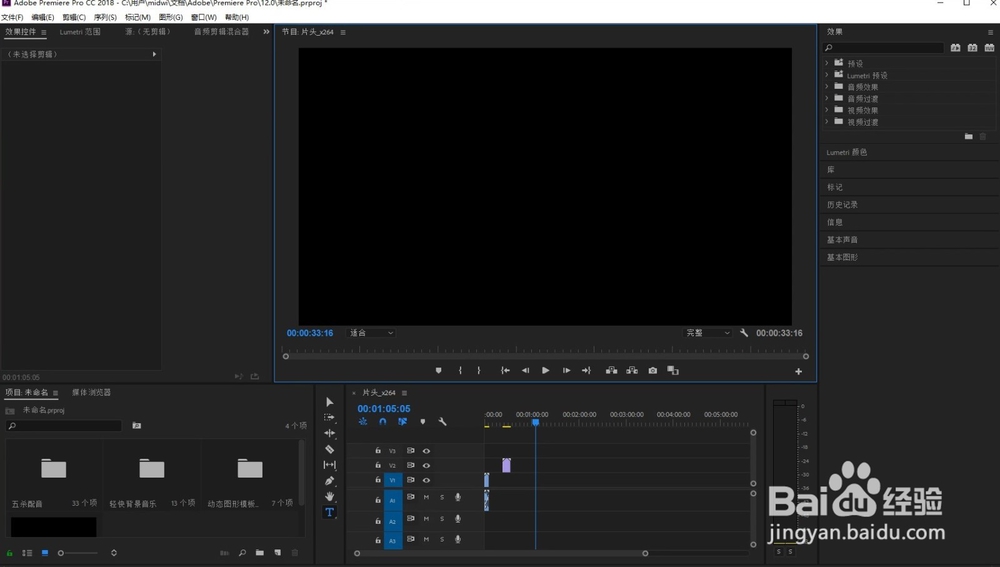This screenshot has height=567, width=1000.
Task: Toggle insert sequences as nests option
Action: click(x=363, y=422)
